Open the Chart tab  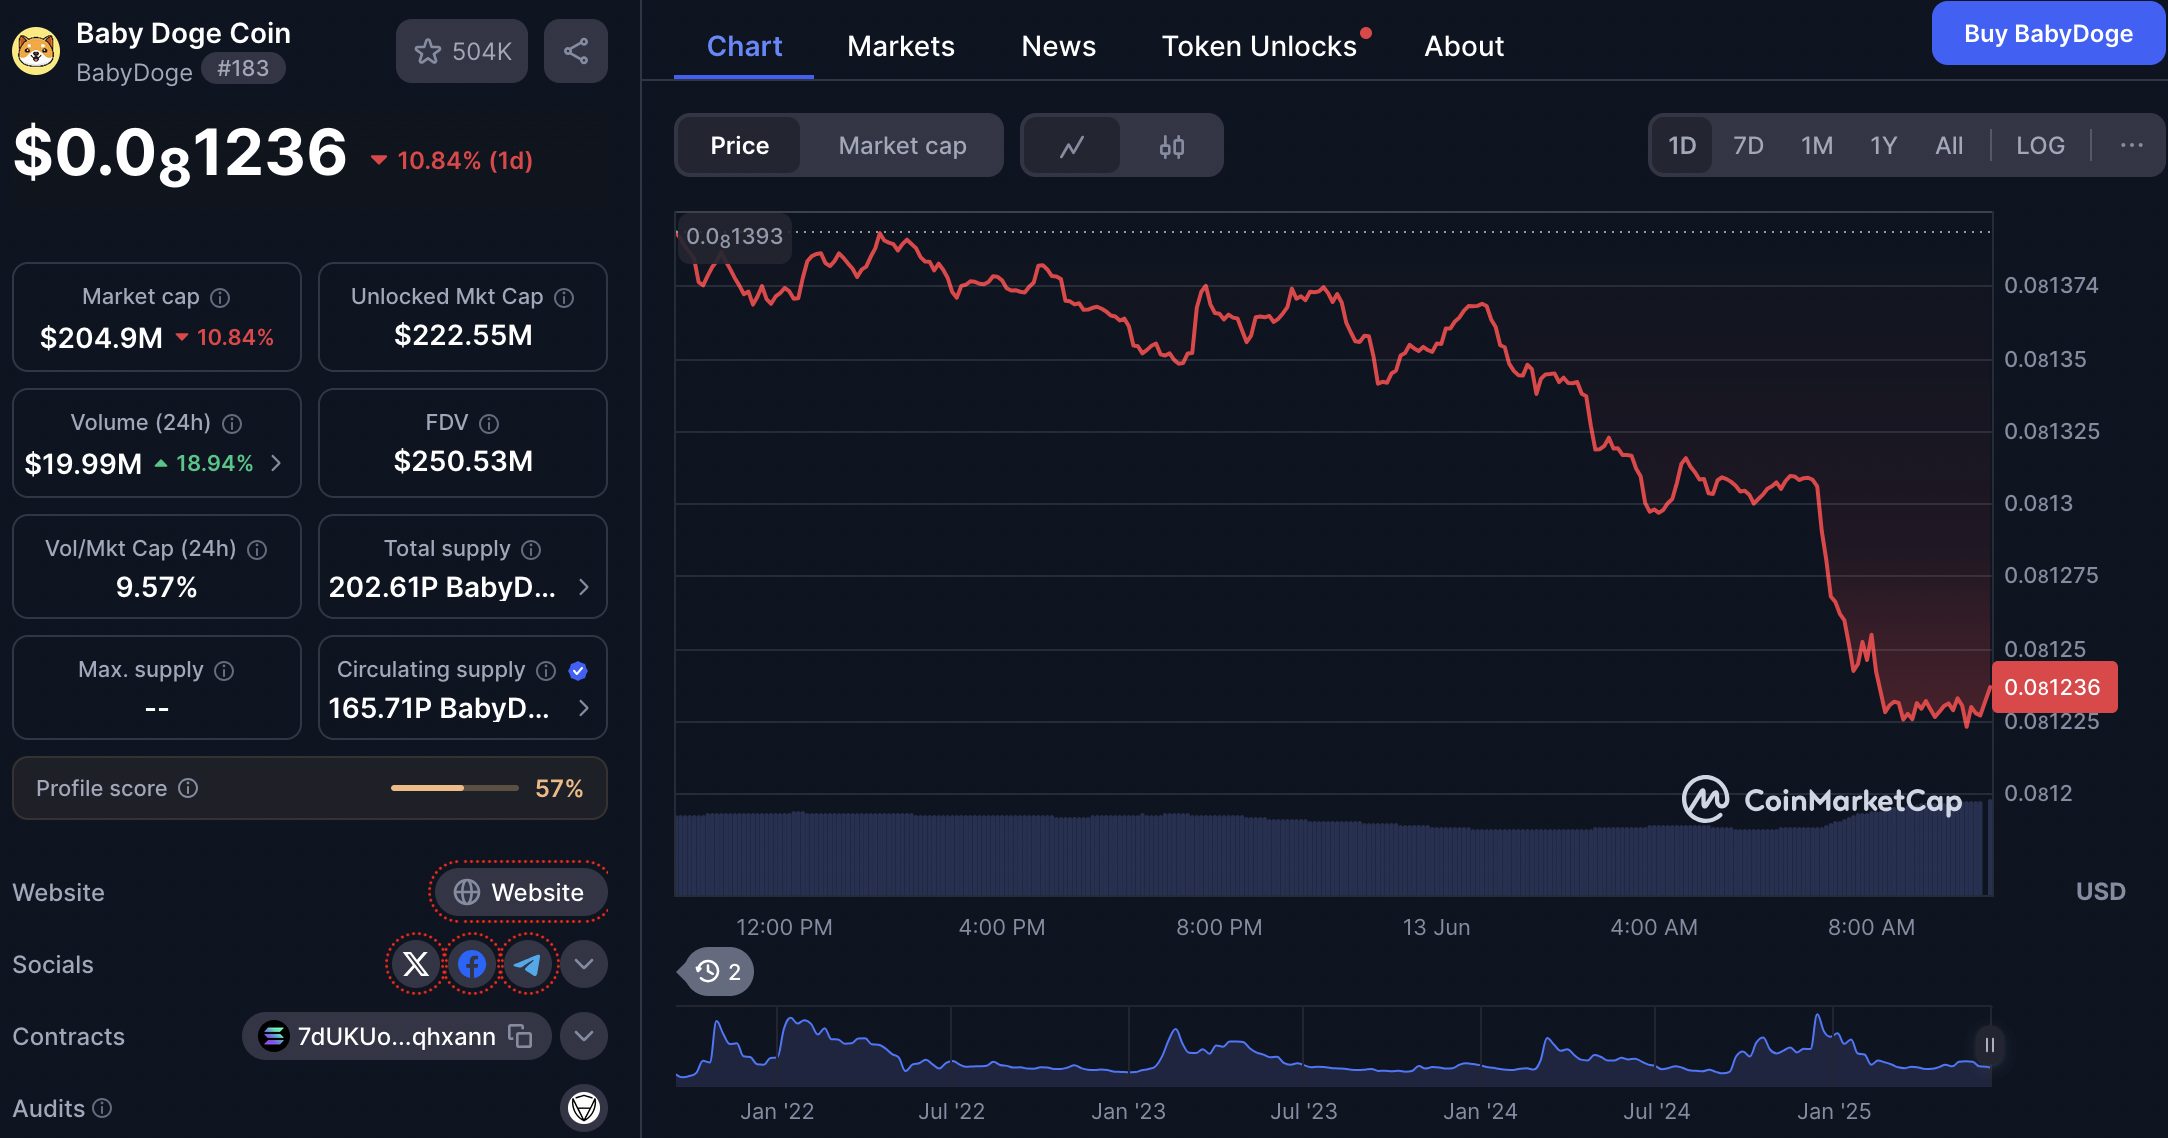point(744,46)
